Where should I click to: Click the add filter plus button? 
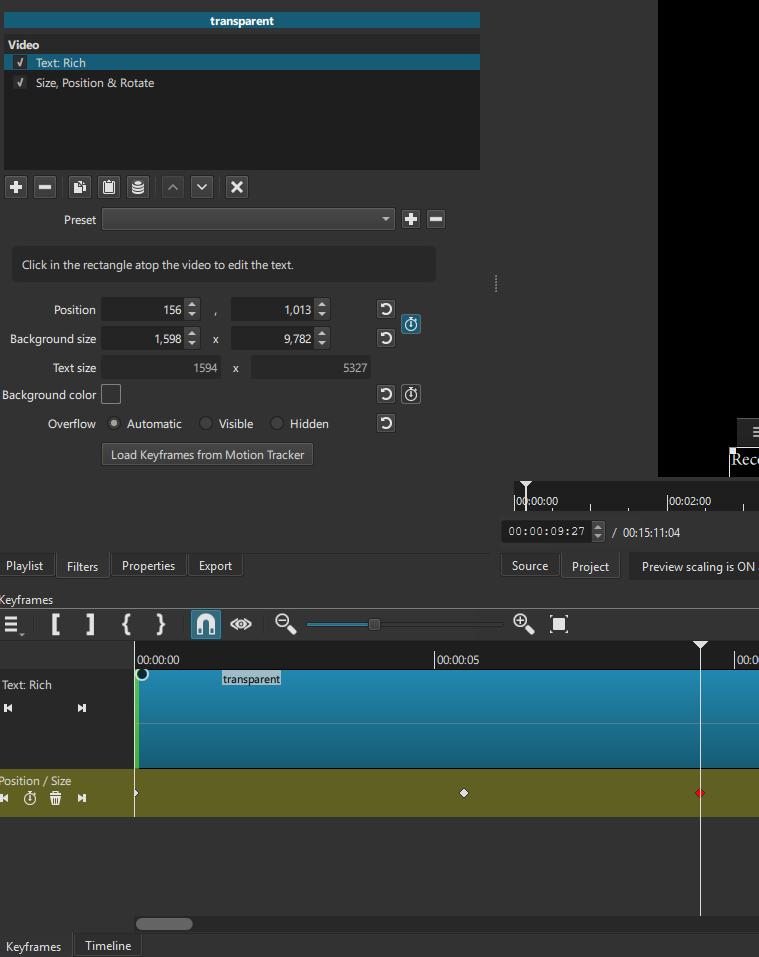click(16, 187)
